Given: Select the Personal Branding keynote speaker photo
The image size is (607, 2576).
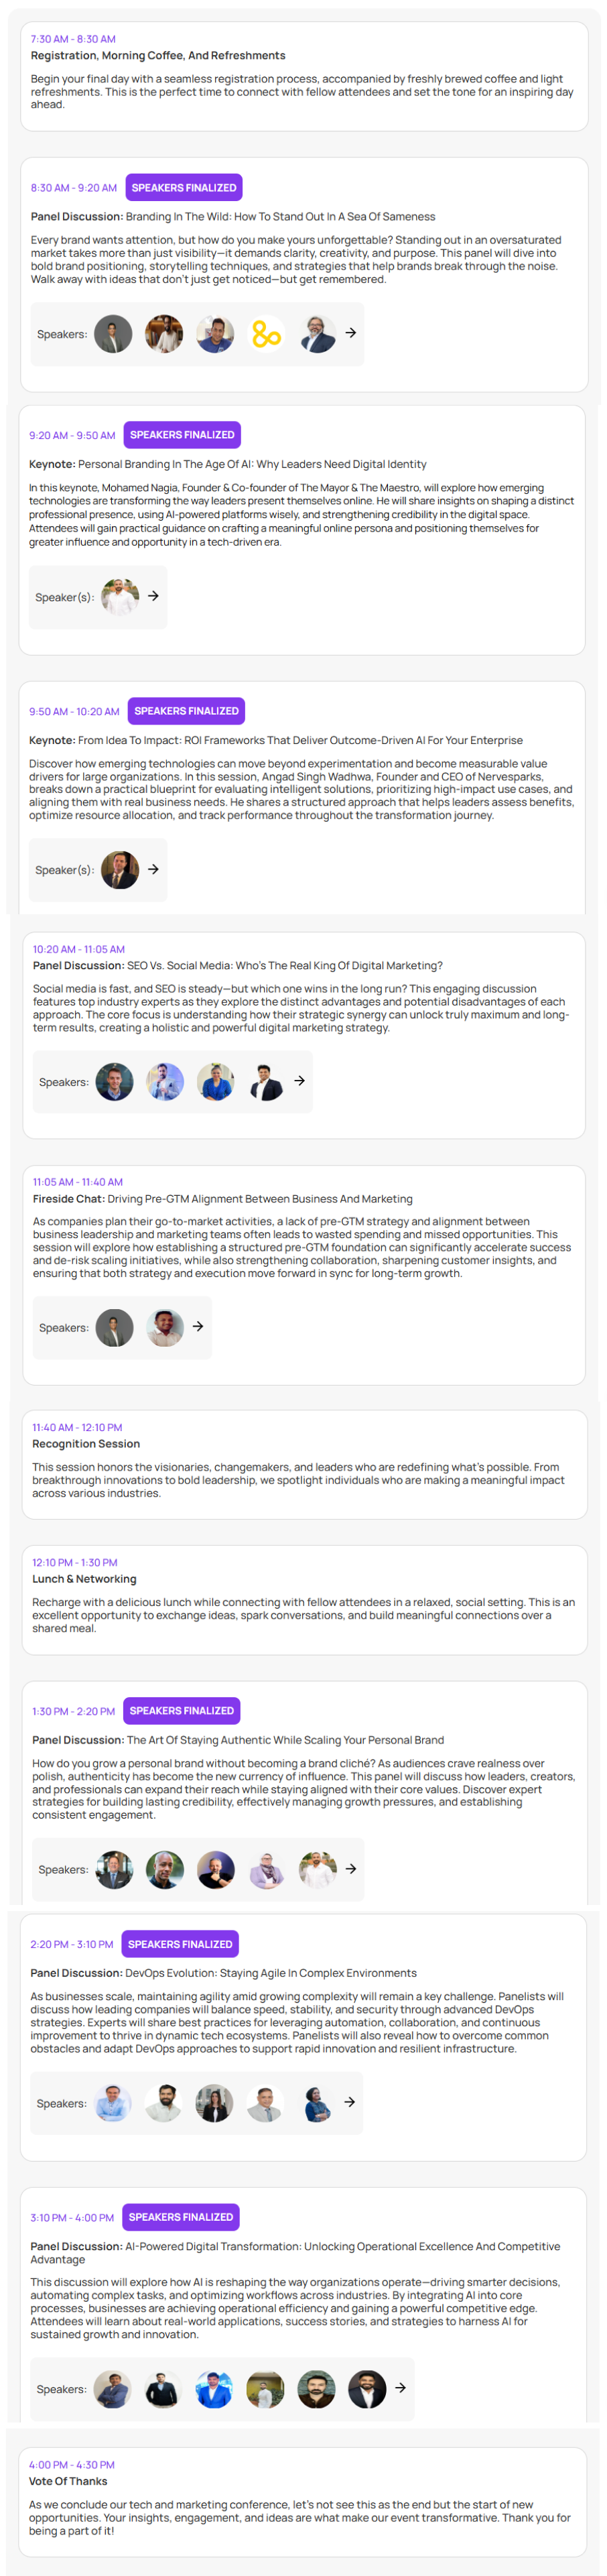Looking at the screenshot, I should [120, 597].
